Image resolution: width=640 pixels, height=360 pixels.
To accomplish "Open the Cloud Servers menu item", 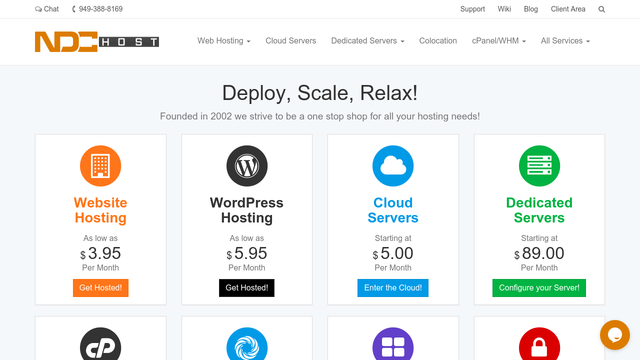I will pos(291,41).
